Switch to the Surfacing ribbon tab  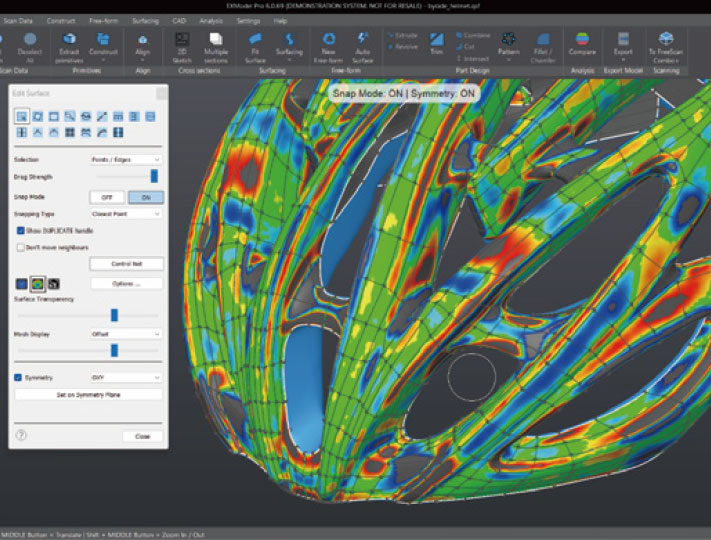pyautogui.click(x=145, y=20)
